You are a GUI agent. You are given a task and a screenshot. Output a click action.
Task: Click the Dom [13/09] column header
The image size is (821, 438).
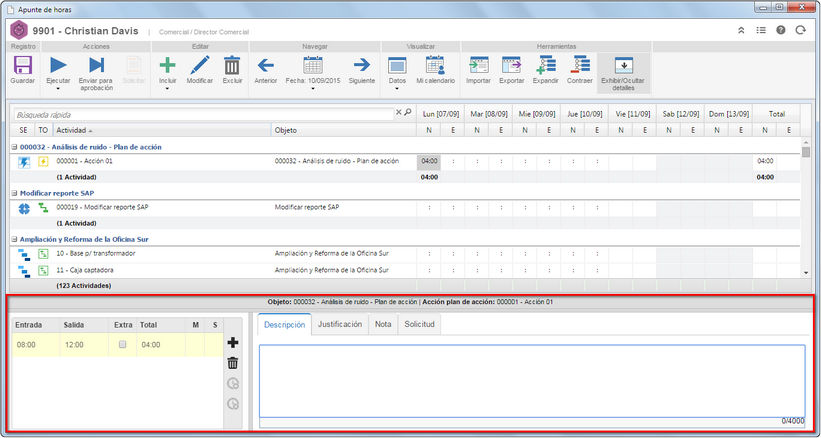728,114
